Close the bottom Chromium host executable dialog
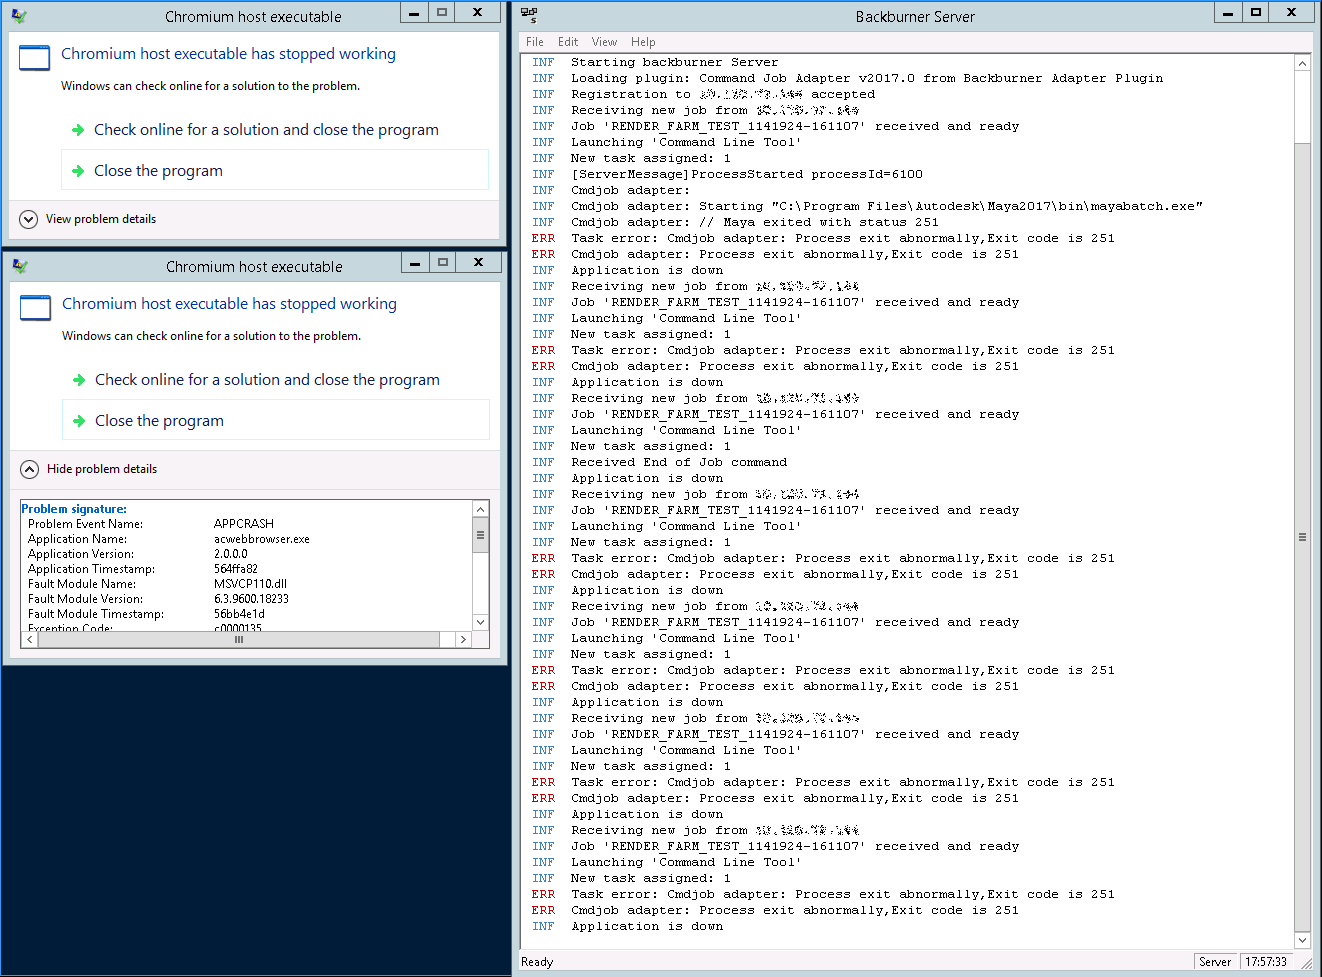Screen dimensions: 1322x977 tap(479, 262)
